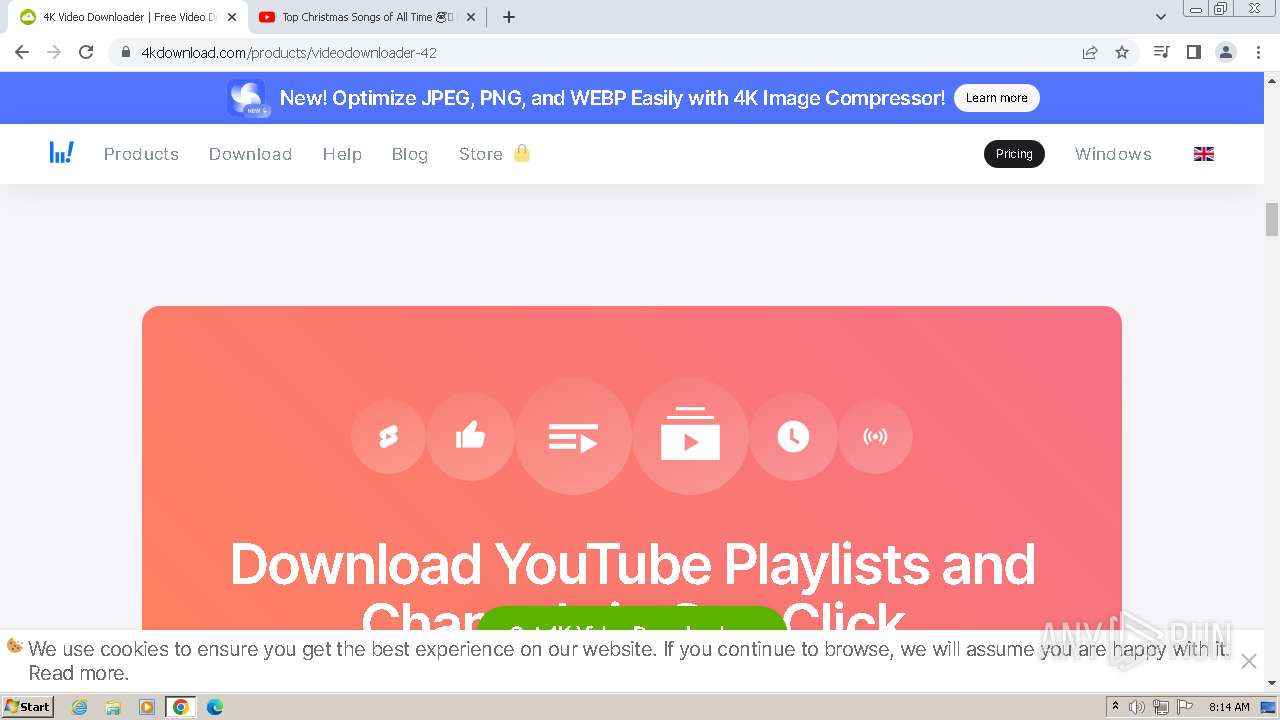Viewport: 1280px width, 720px height.
Task: Open the Store menu item
Action: (481, 154)
